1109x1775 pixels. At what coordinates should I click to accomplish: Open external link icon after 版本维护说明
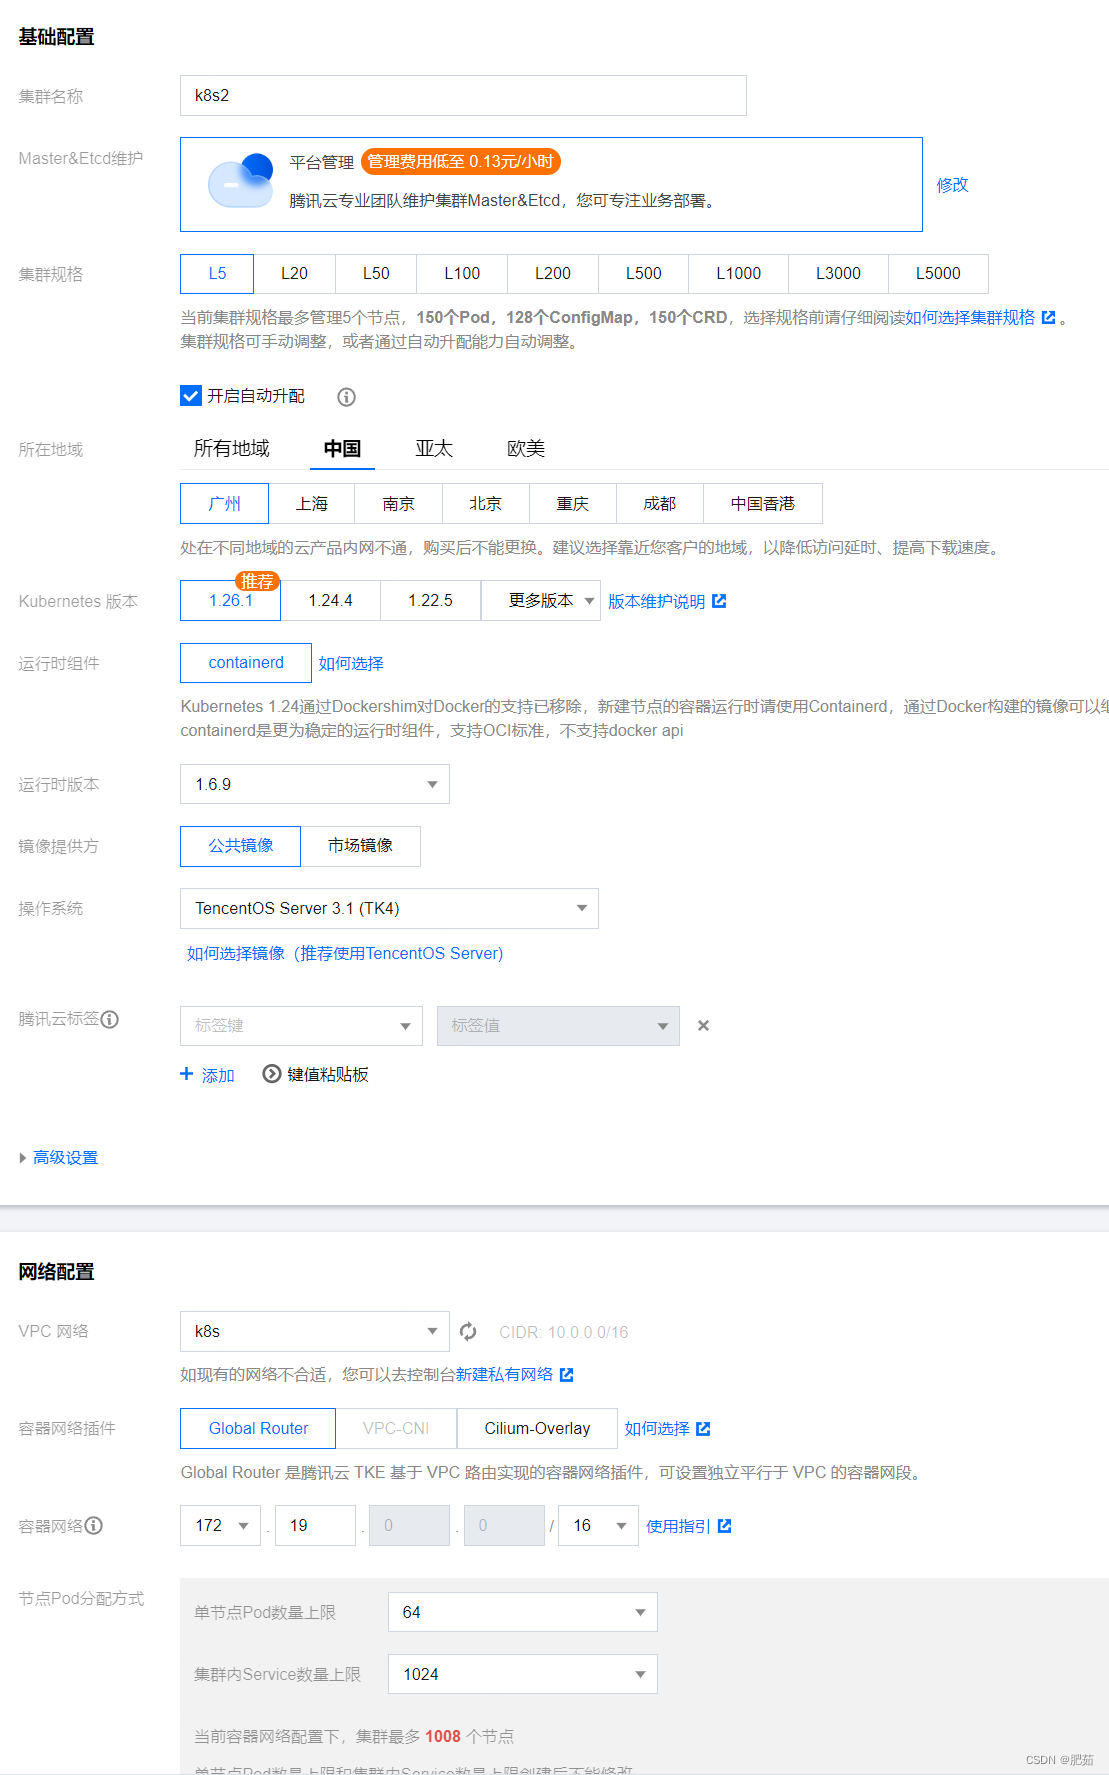click(719, 601)
